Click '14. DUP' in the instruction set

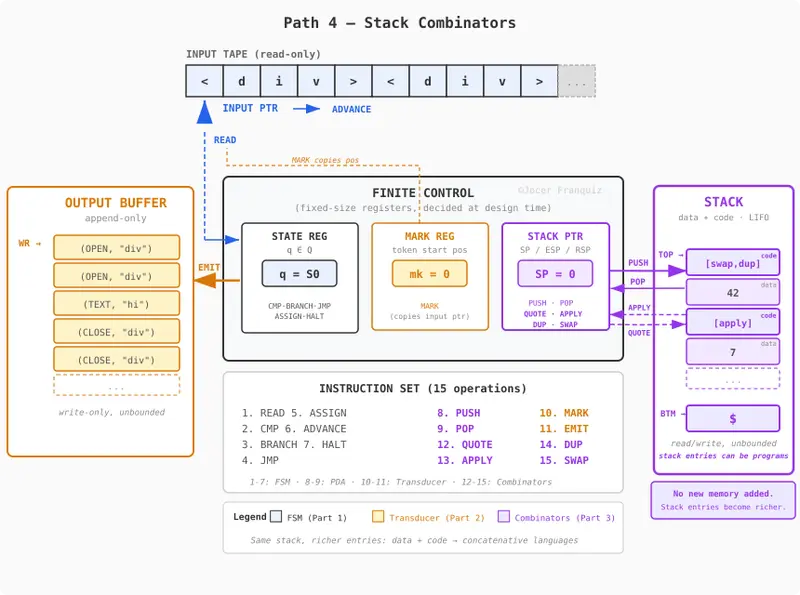tap(561, 444)
